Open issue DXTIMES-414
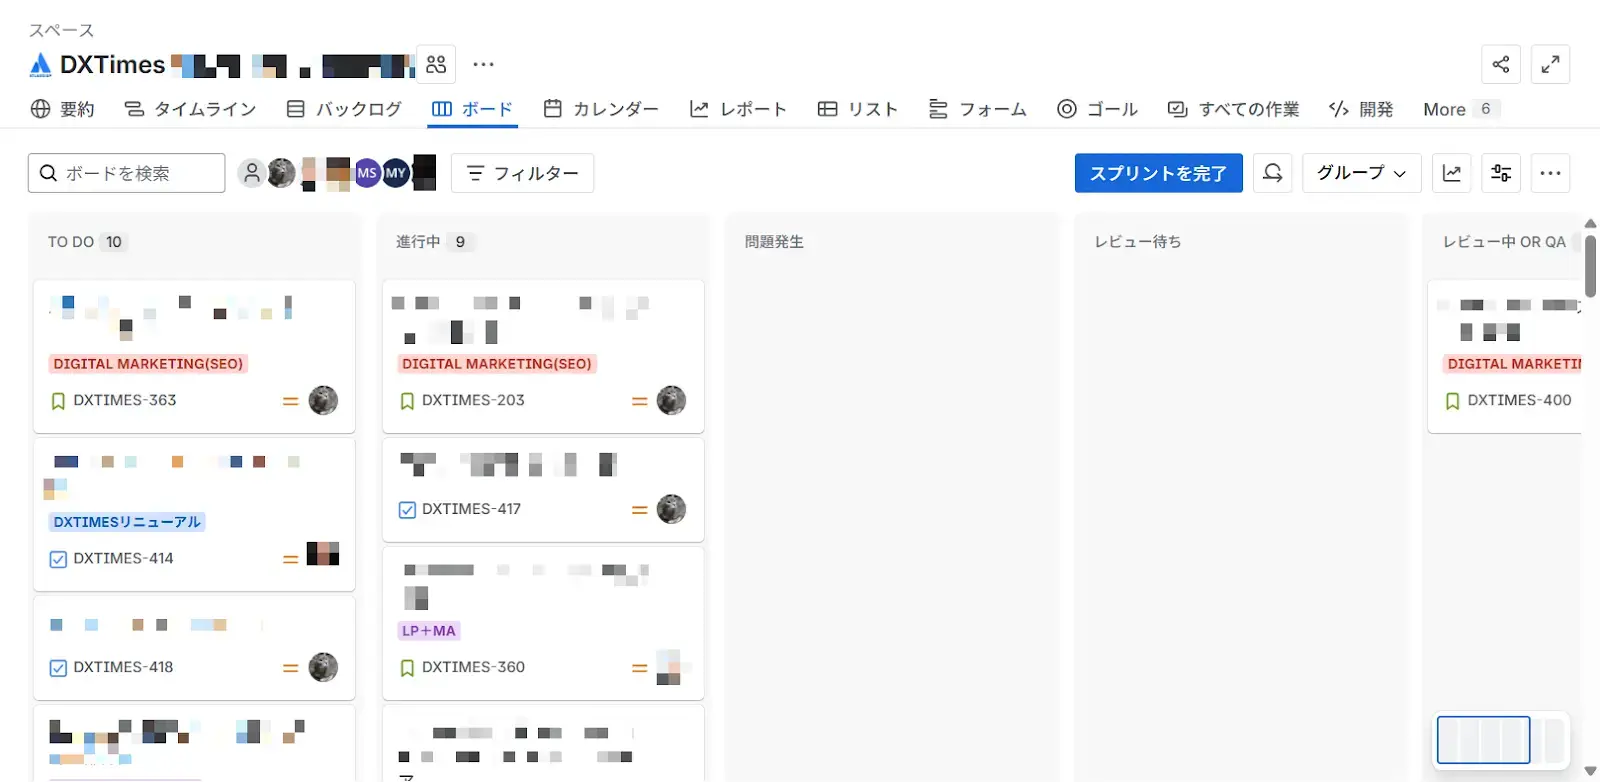The image size is (1600, 782). 123,558
